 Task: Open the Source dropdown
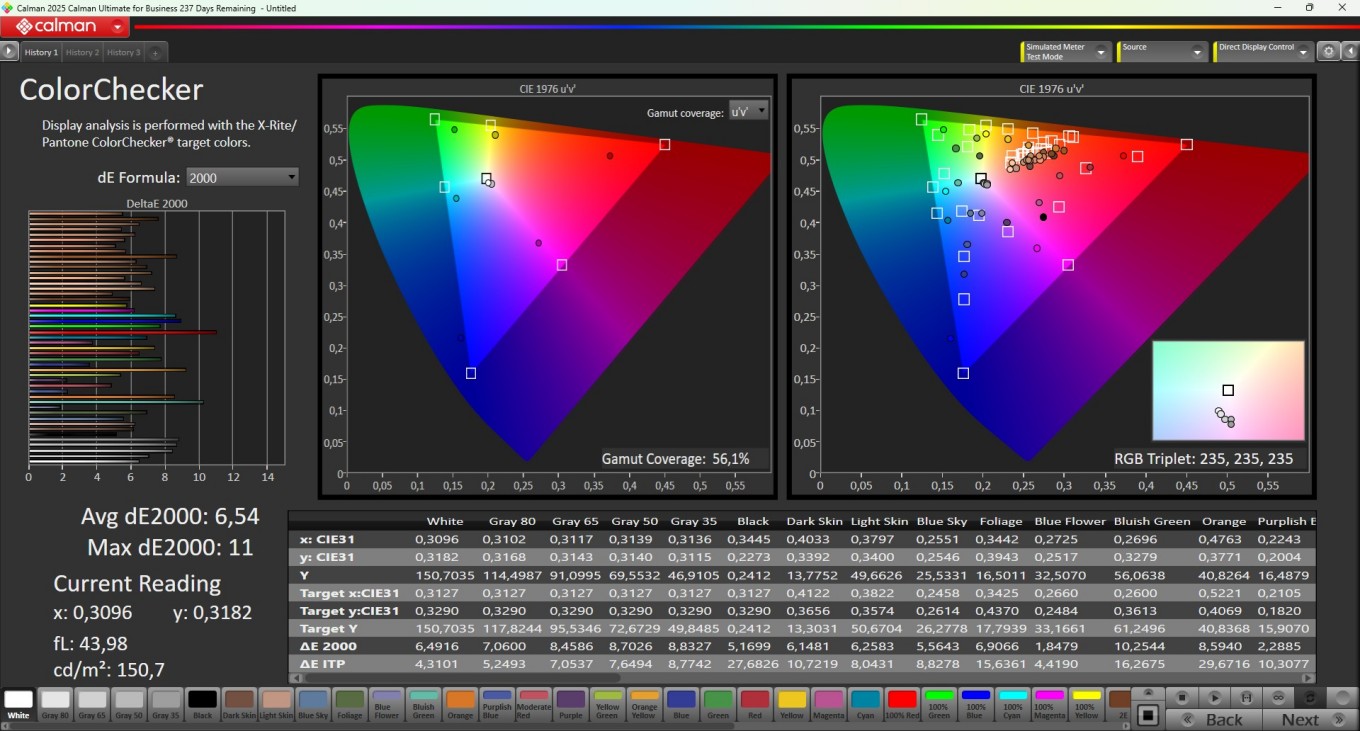click(x=1162, y=51)
